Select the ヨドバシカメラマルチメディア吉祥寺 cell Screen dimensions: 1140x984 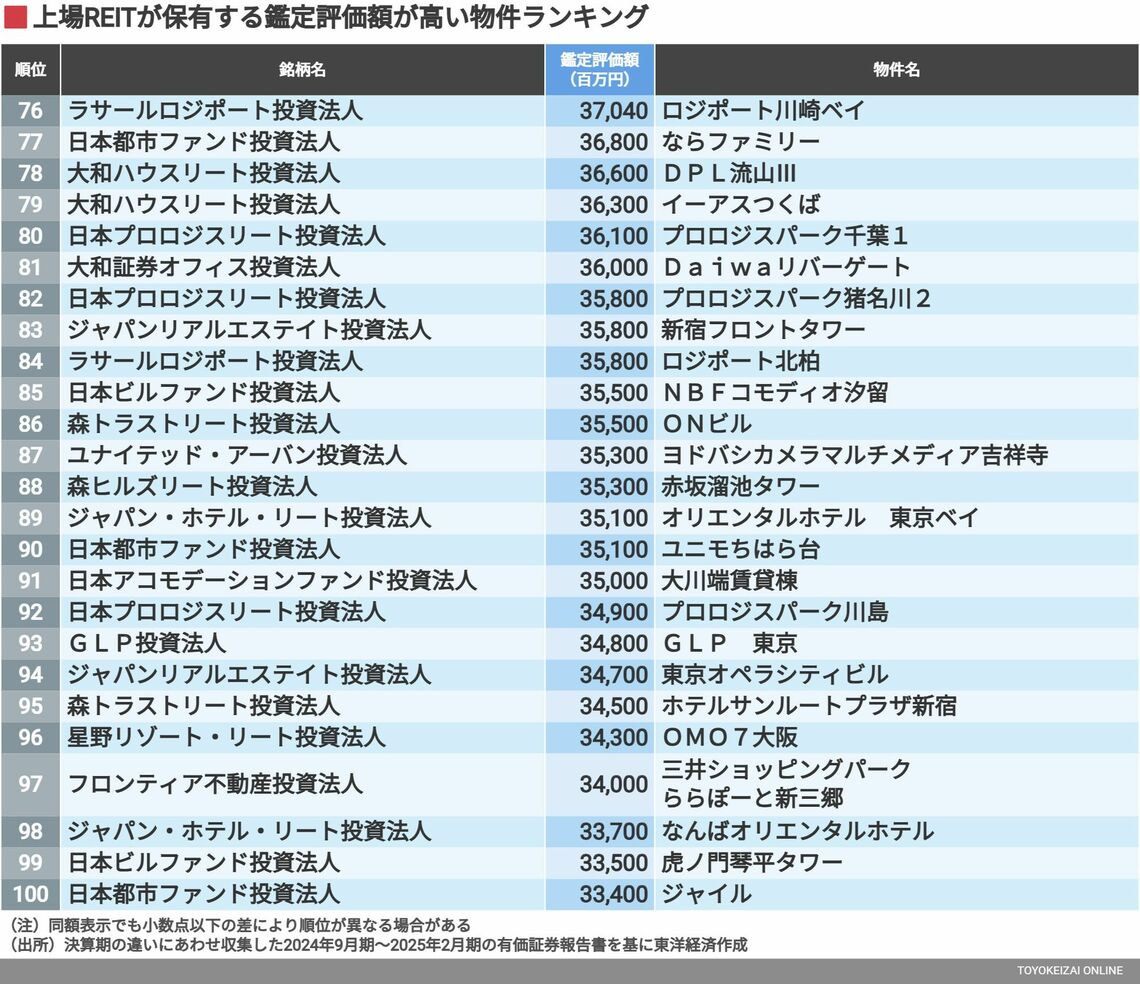point(855,455)
